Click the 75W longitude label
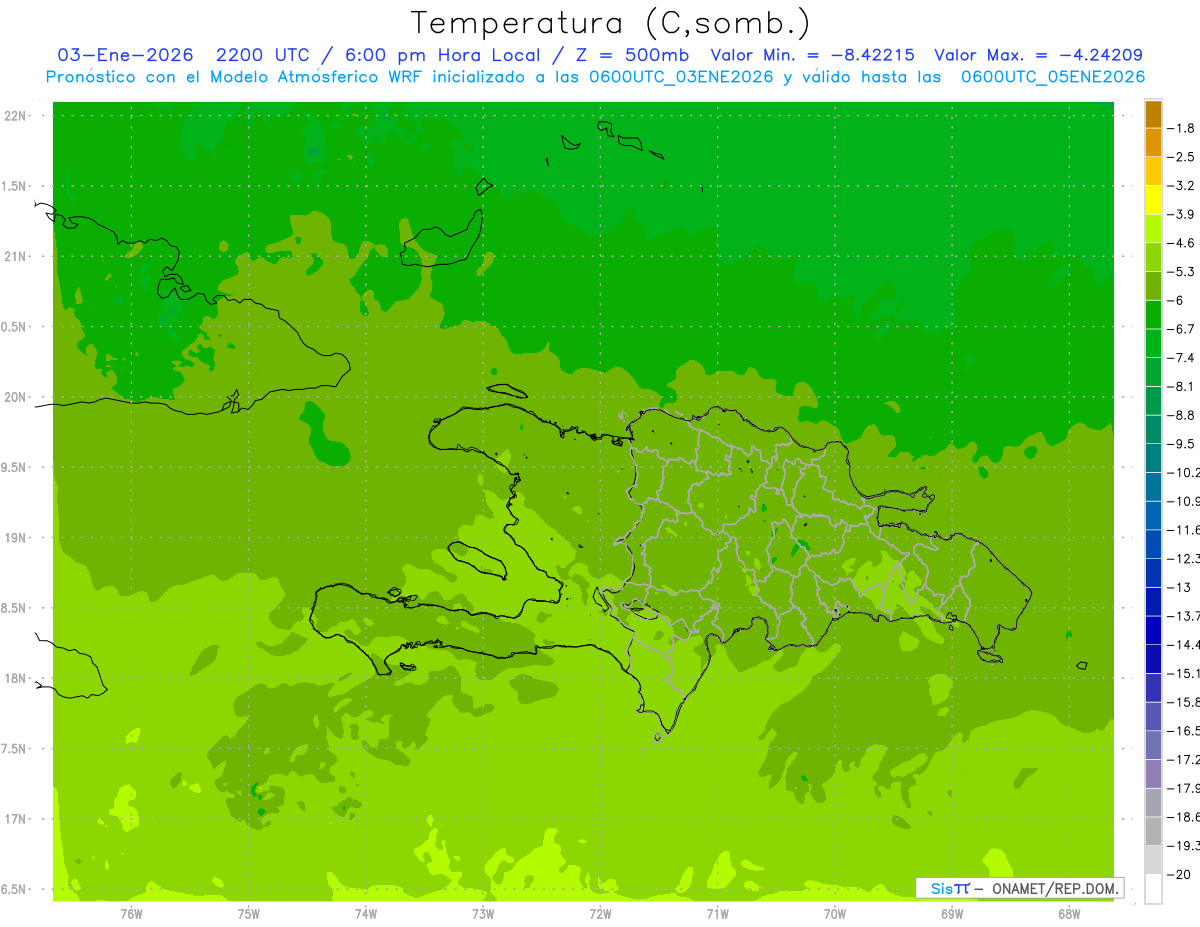1200x927 pixels. click(x=248, y=914)
